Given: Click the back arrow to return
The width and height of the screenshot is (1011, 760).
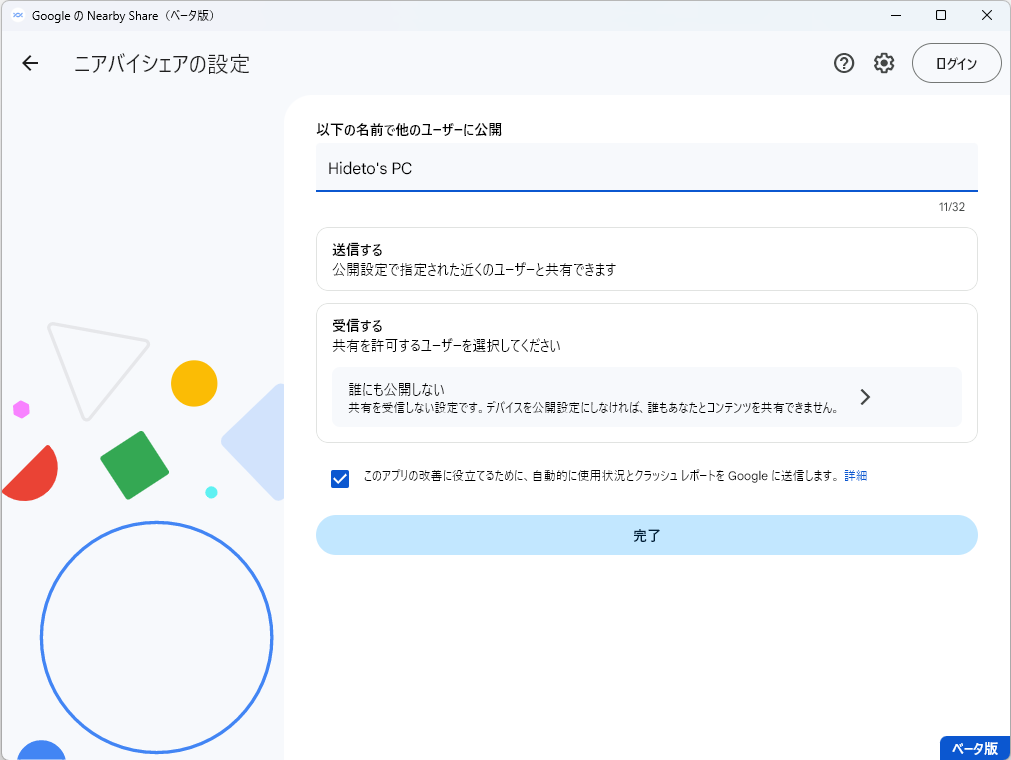Looking at the screenshot, I should pos(30,63).
